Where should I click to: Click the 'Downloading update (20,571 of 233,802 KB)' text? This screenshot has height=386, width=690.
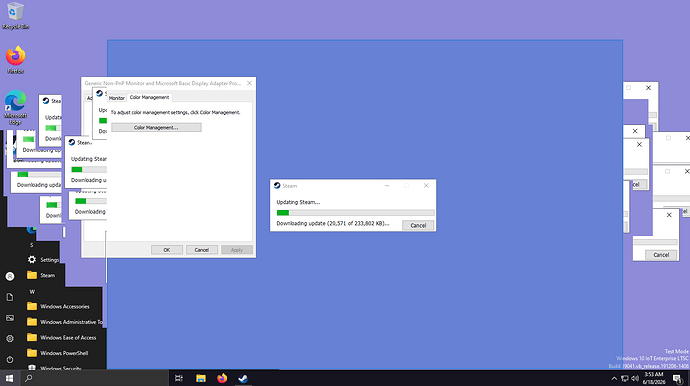(x=333, y=223)
